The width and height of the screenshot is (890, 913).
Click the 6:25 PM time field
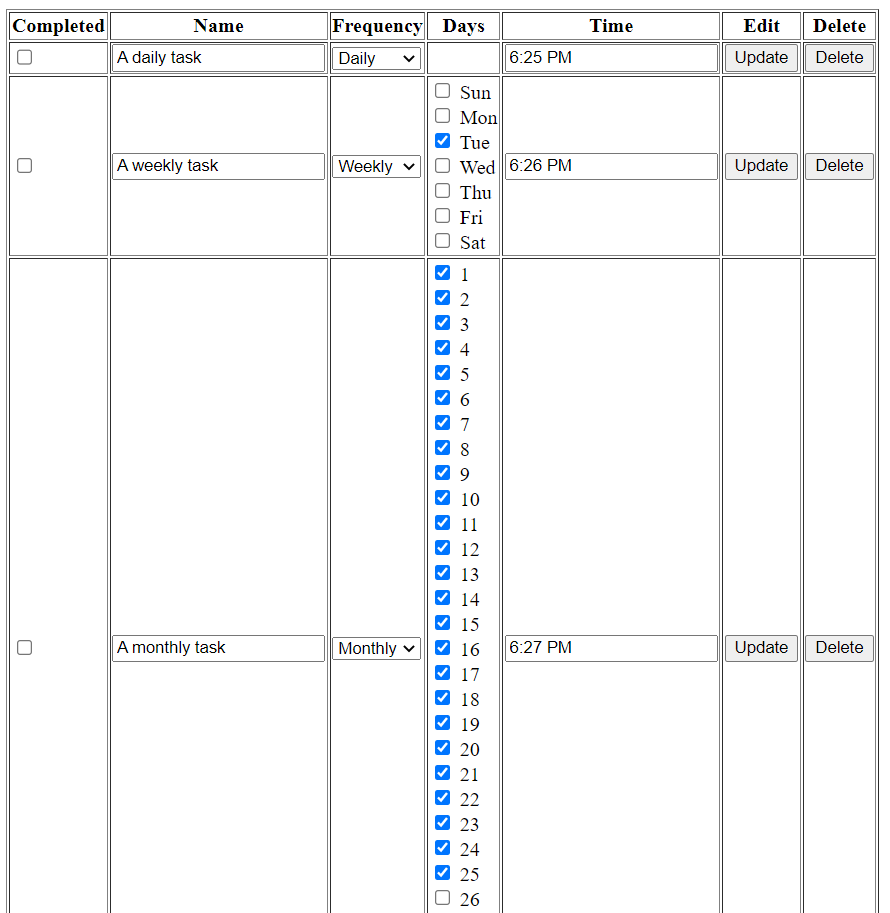click(610, 58)
